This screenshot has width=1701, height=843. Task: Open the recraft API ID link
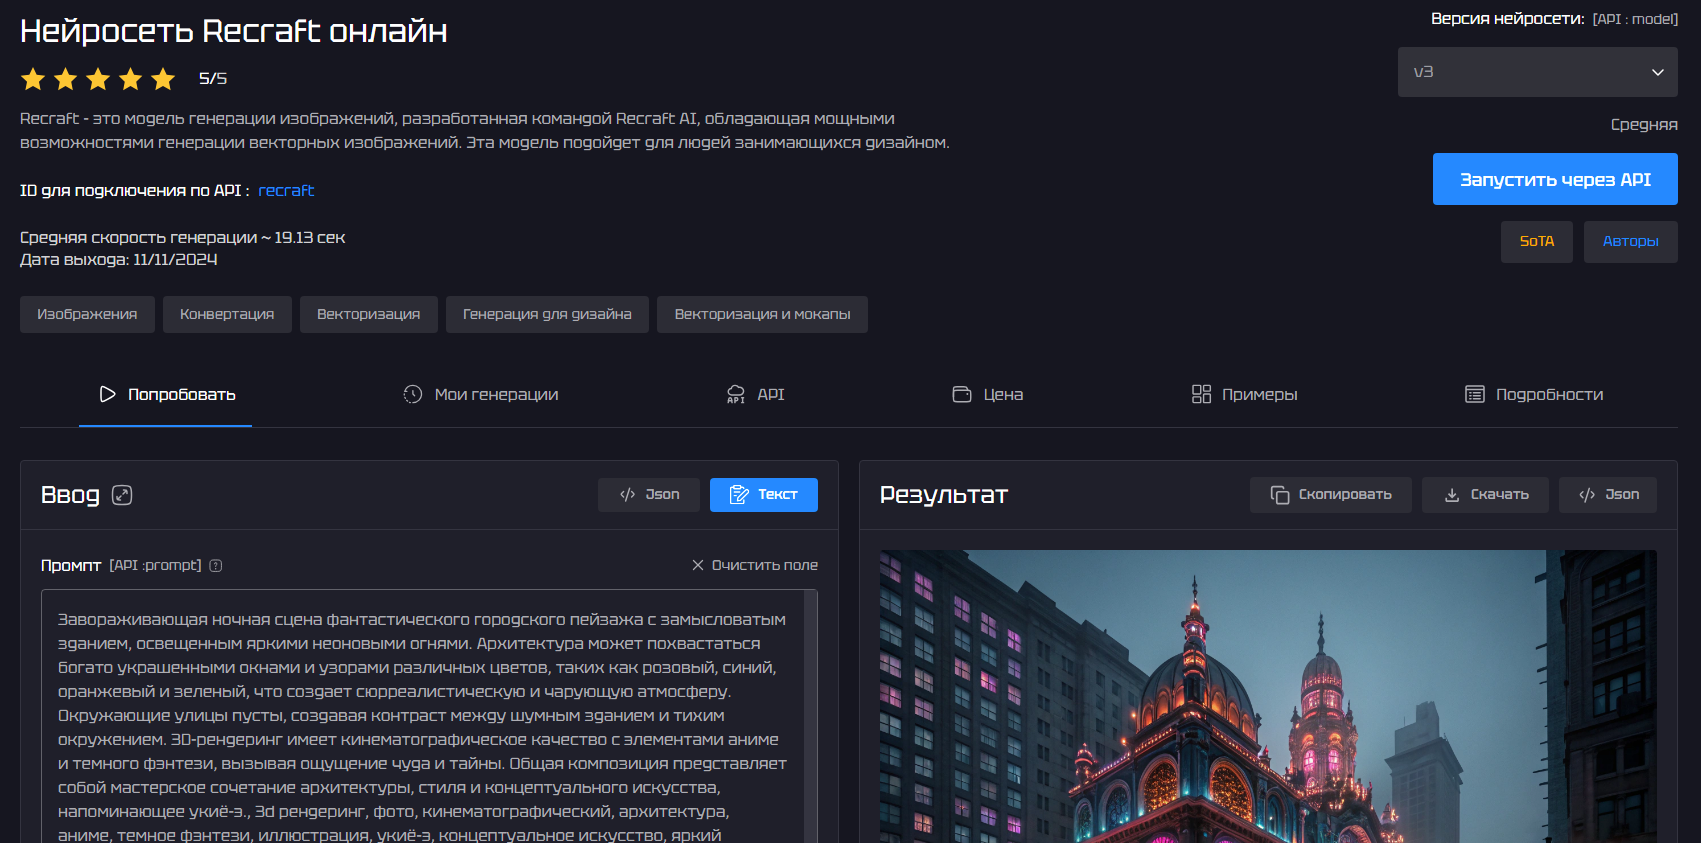pos(286,191)
